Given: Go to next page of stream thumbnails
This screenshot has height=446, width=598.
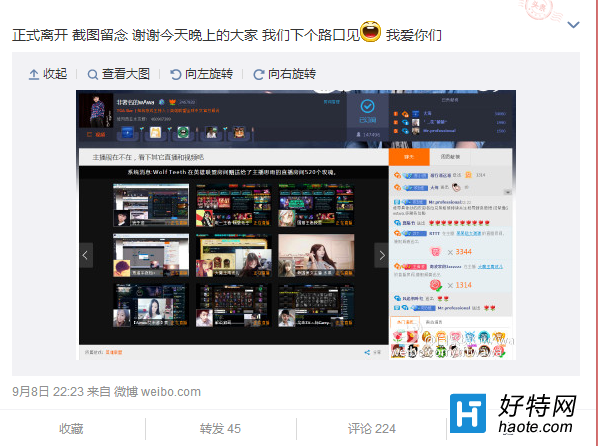Looking at the screenshot, I should pyautogui.click(x=382, y=255).
